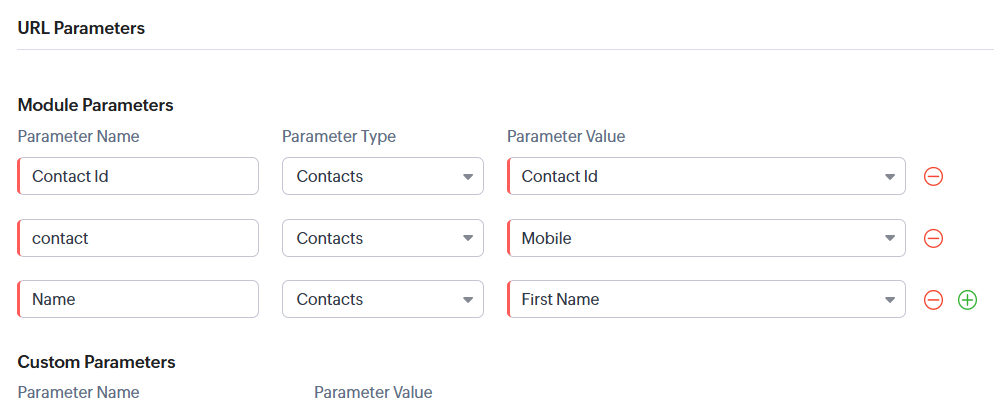Add a new module parameter row
The image size is (994, 405).
point(967,299)
